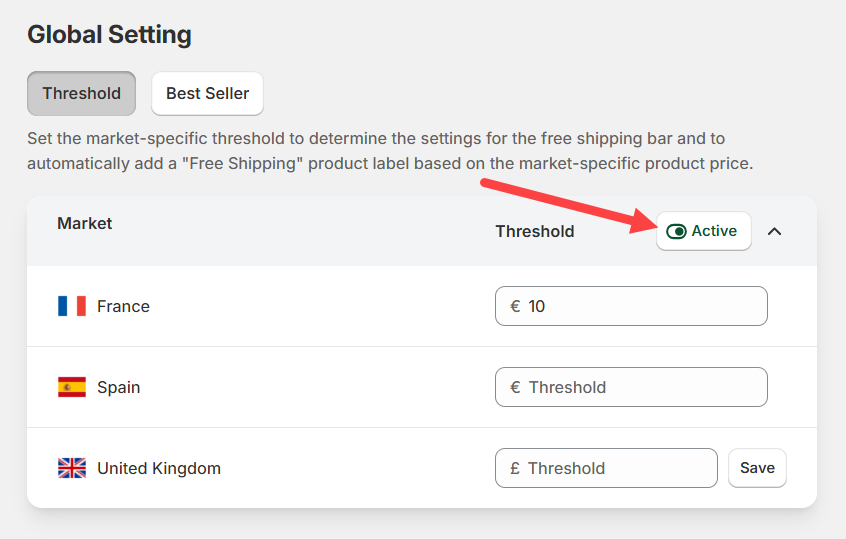846x539 pixels.
Task: Click the euro symbol in France's field
Action: 515,306
